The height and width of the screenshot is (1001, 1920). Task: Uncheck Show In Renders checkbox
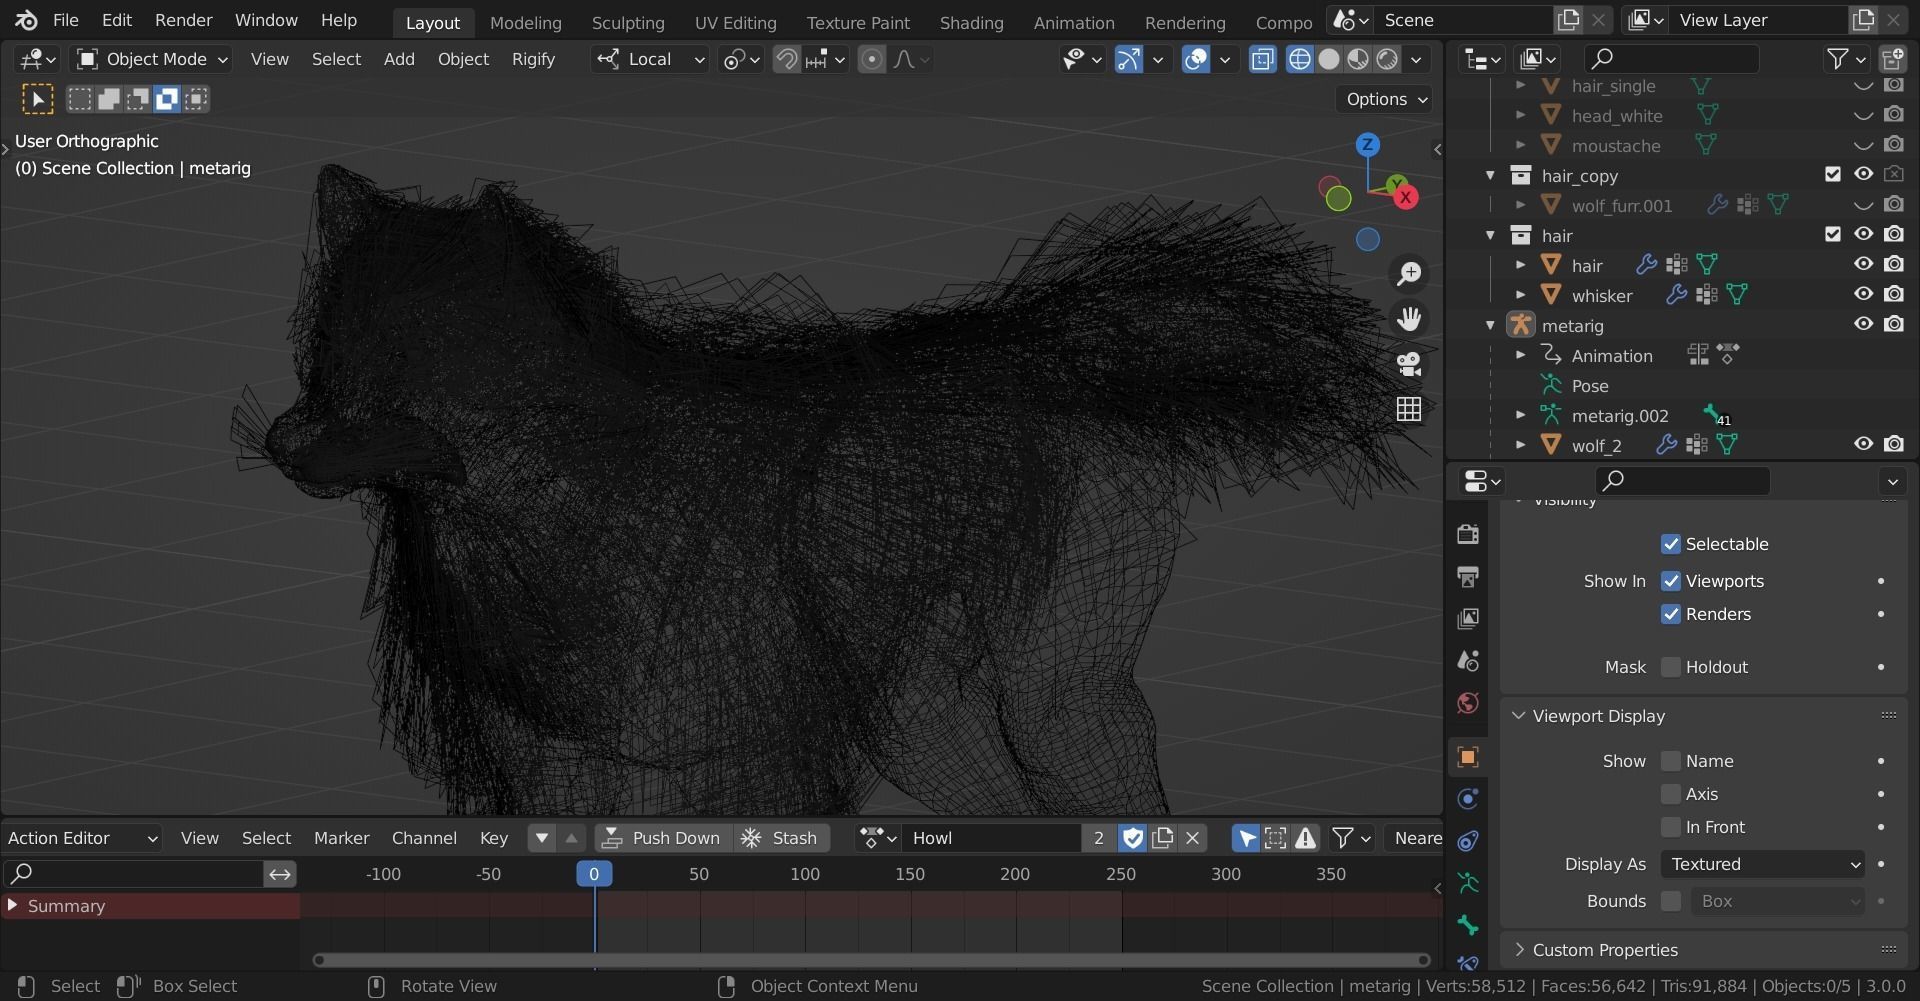(1671, 614)
